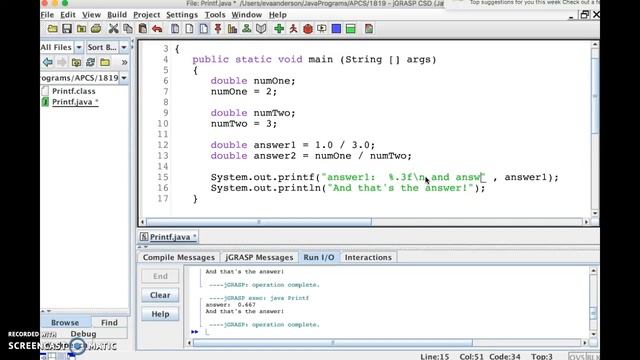Click the Col:51 status bar entry
This screenshot has width=640, height=360.
(471, 356)
